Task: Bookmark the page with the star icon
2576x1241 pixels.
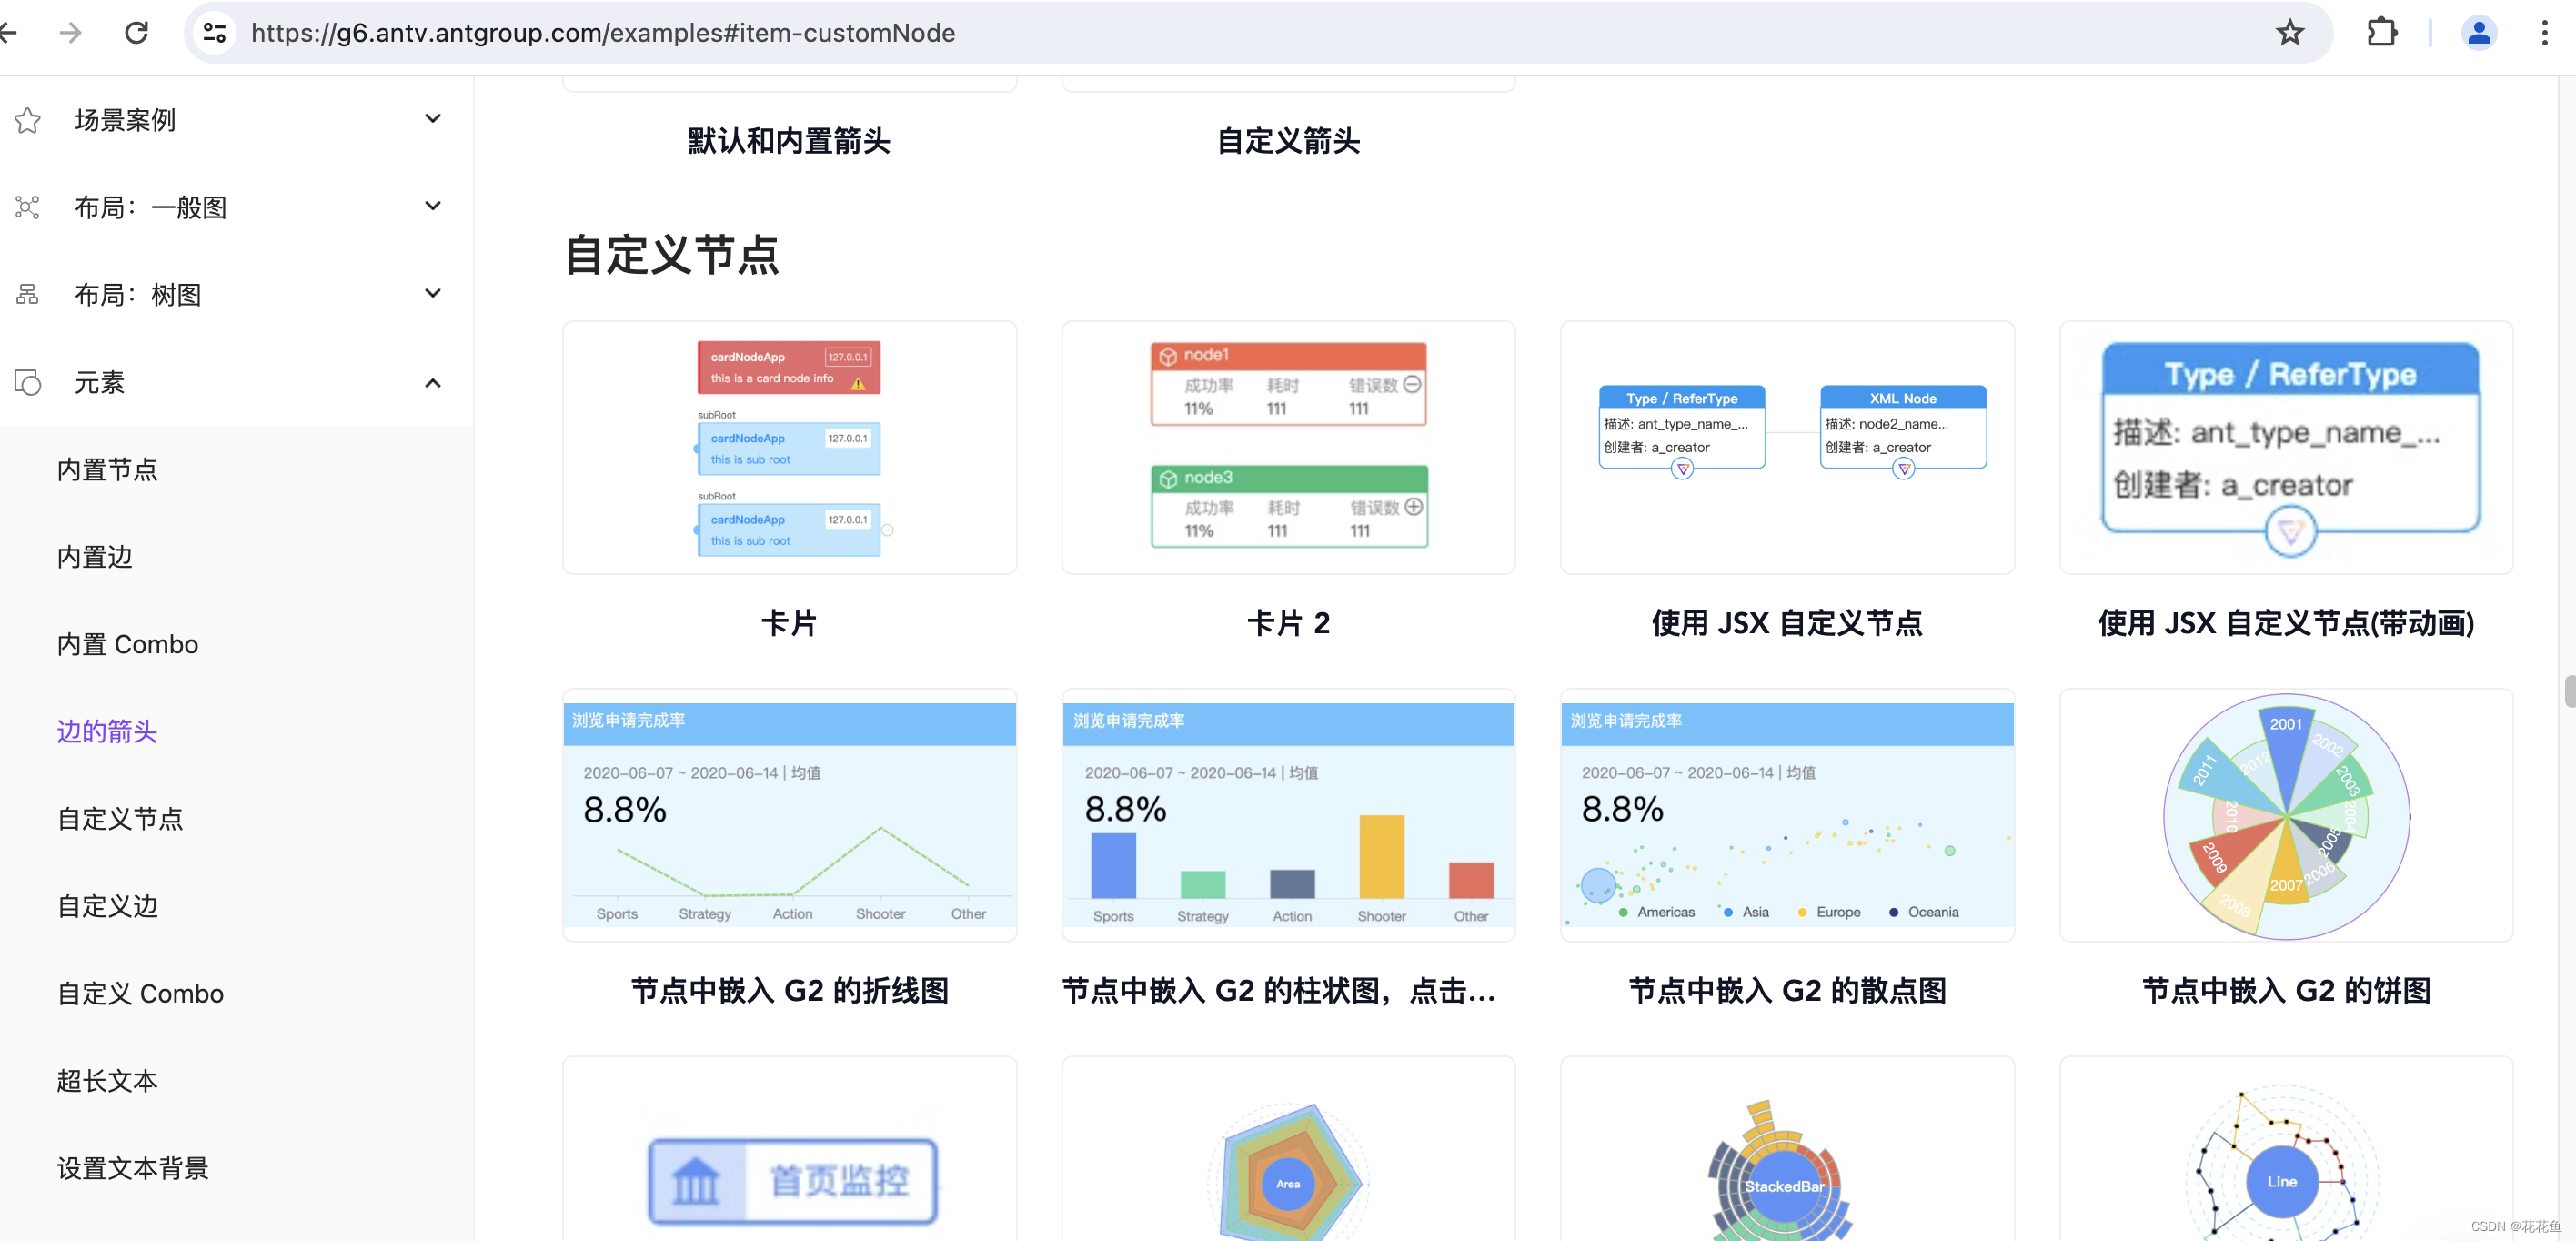Action: 2291,32
